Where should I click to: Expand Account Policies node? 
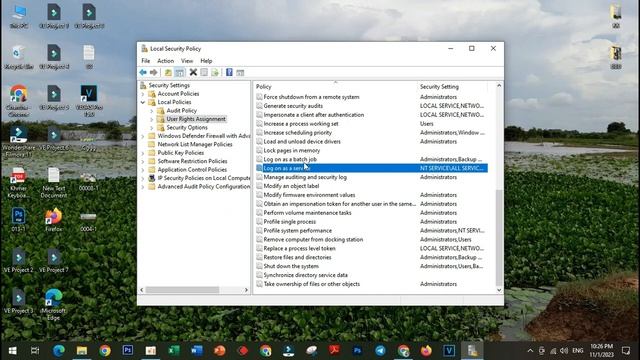point(143,94)
